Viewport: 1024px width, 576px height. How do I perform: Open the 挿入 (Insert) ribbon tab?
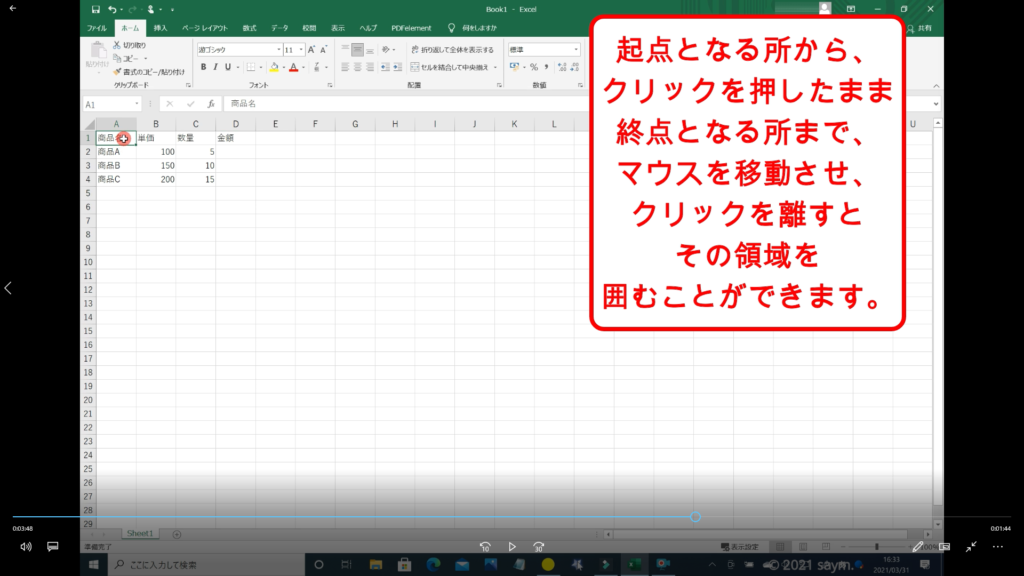(160, 28)
